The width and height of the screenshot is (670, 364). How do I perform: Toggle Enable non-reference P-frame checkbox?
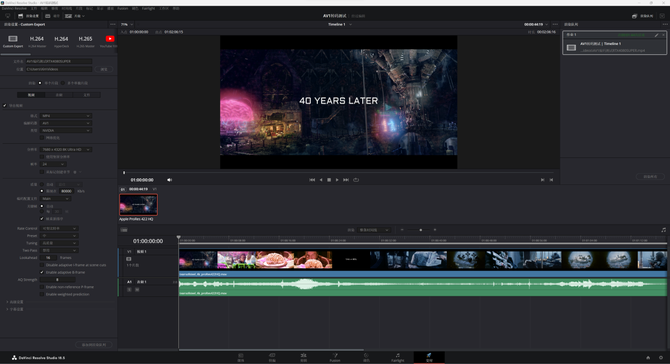tap(42, 287)
